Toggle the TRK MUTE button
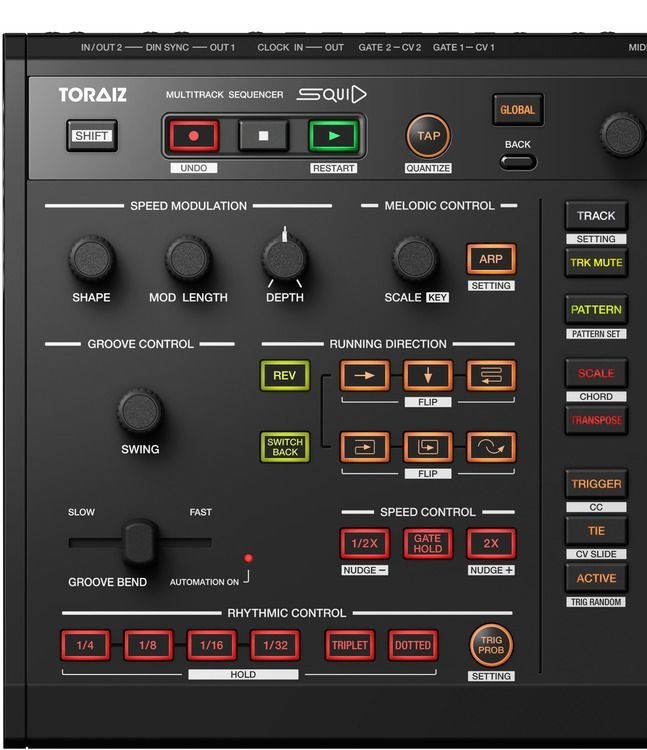Image resolution: width=647 pixels, height=750 pixels. click(x=596, y=263)
